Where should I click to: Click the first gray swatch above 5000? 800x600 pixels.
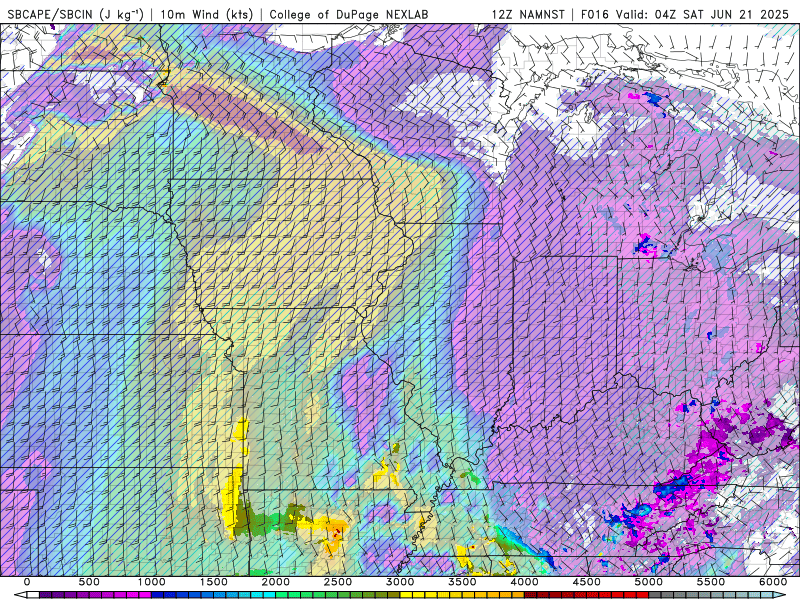click(x=655, y=595)
